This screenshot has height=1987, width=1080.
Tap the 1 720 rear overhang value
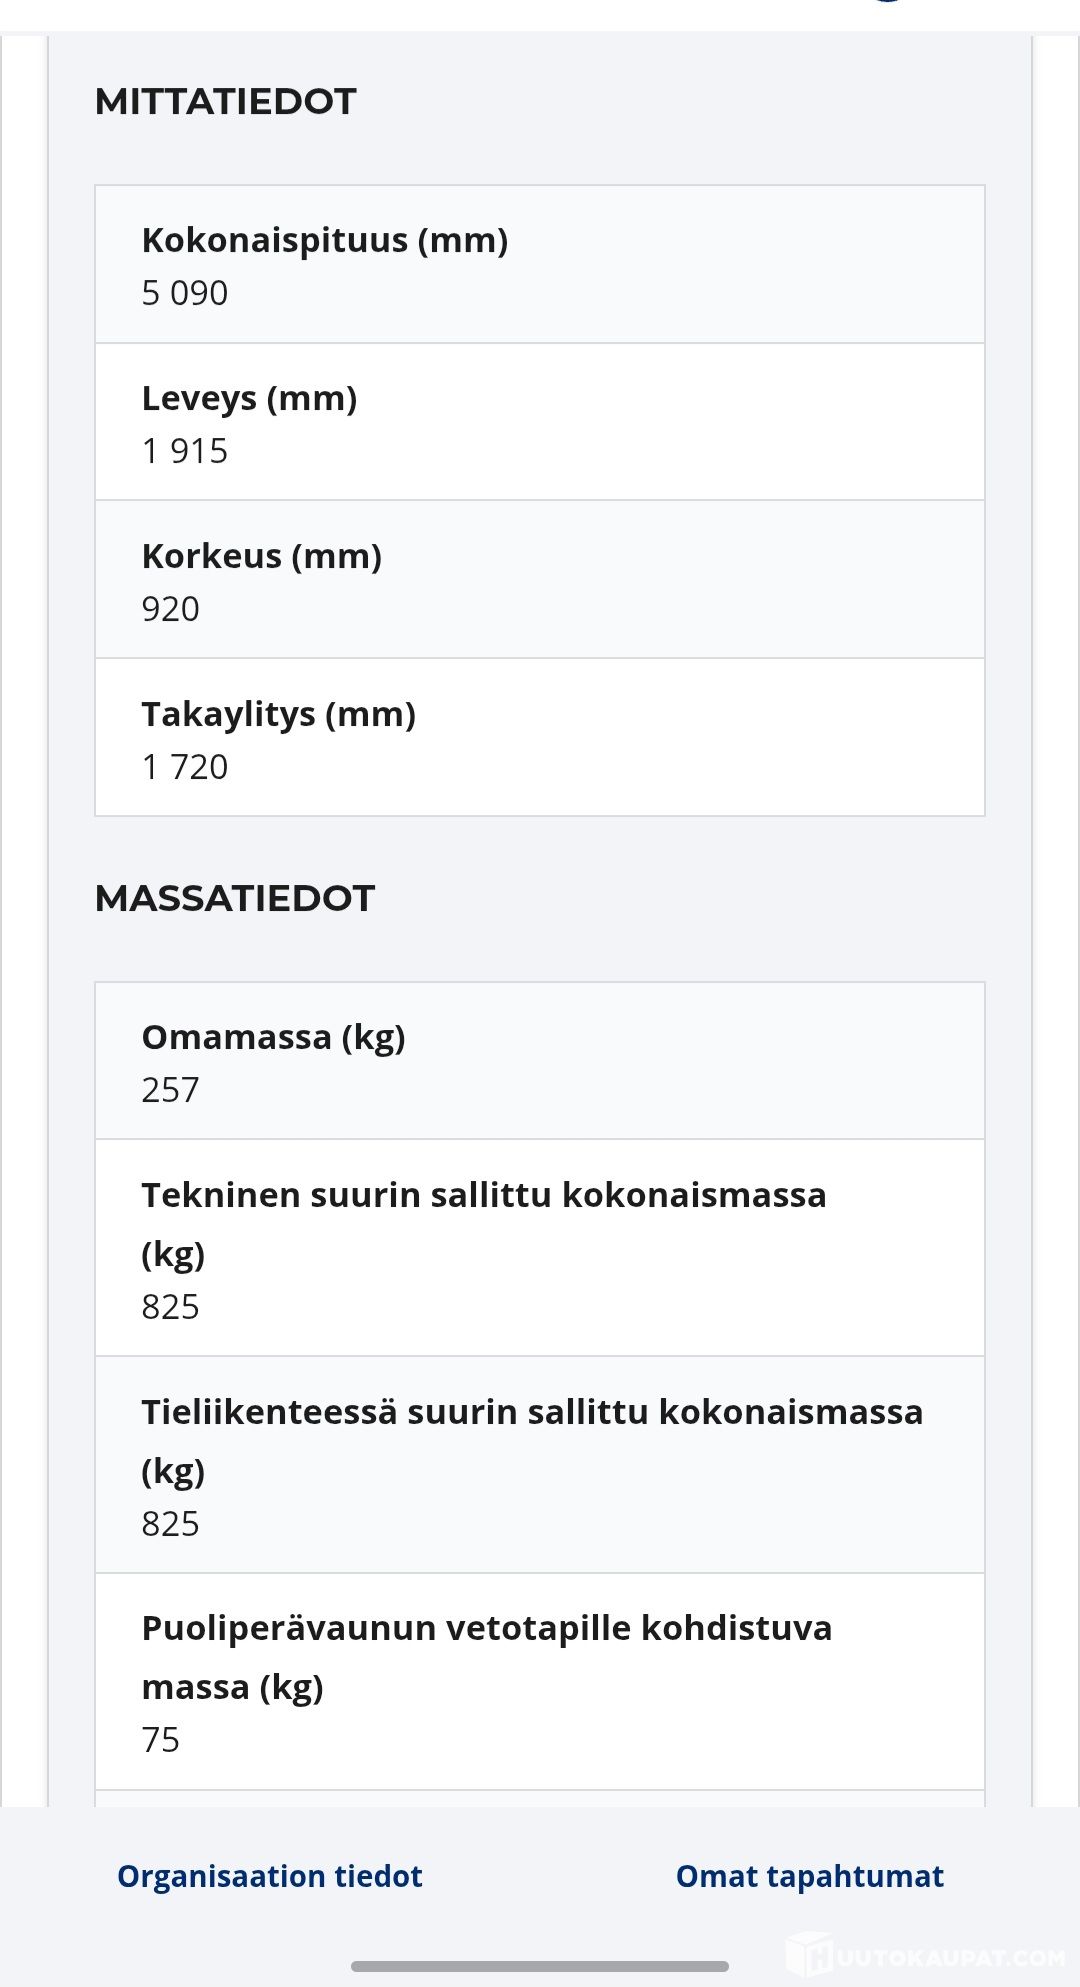tap(185, 767)
